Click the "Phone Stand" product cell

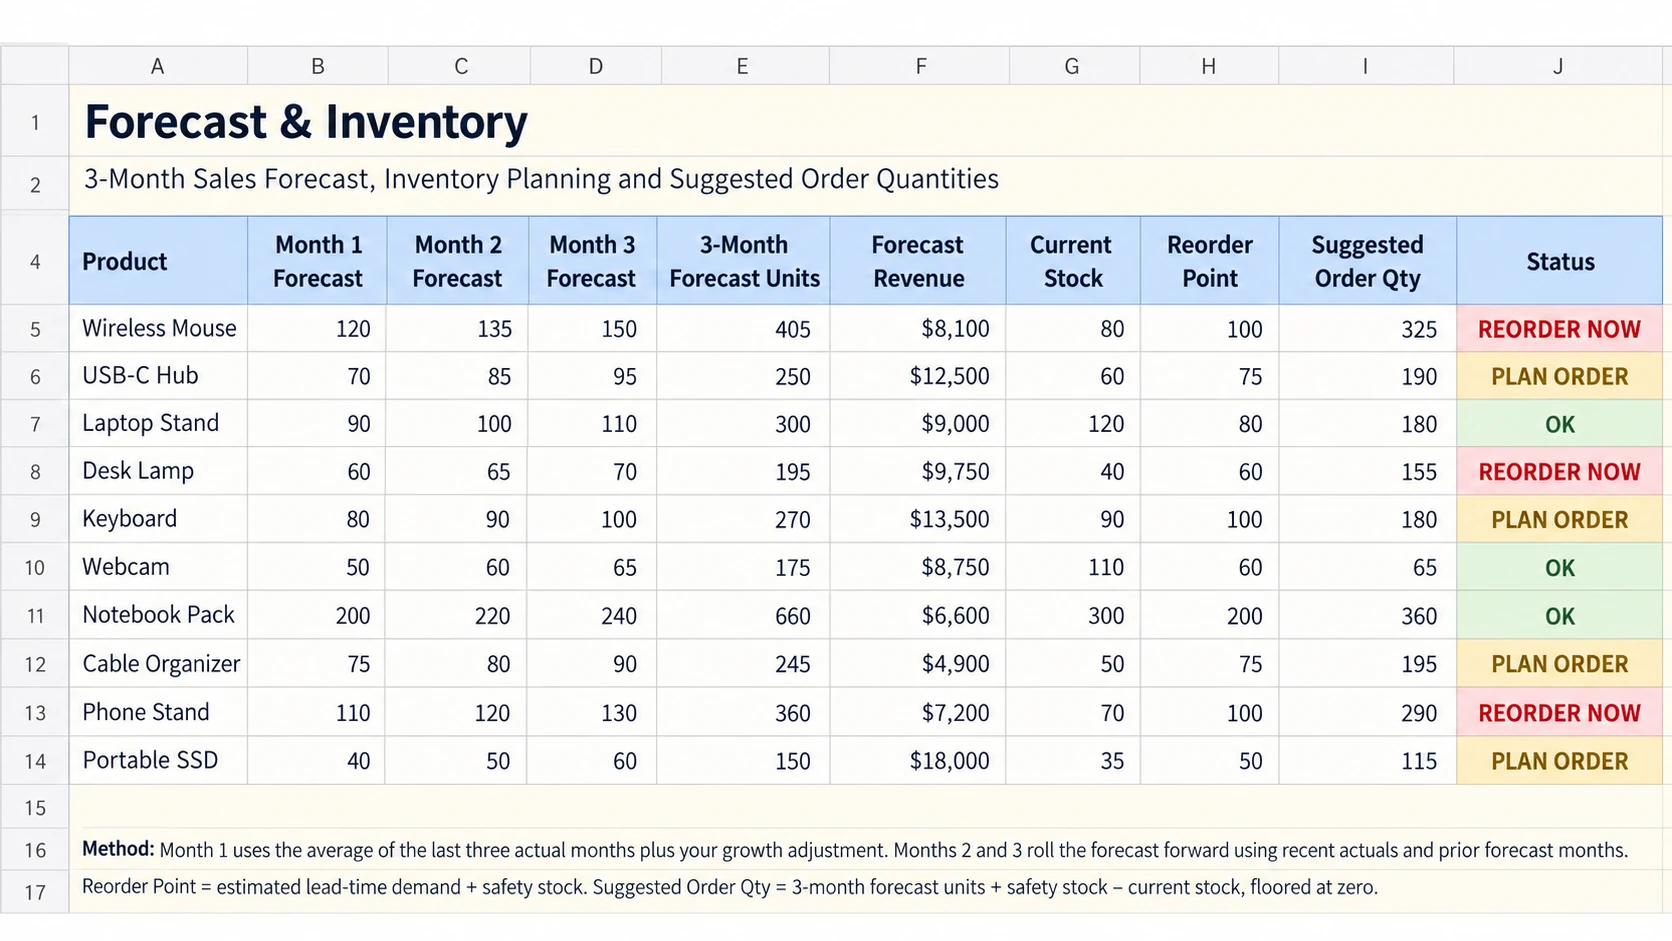[158, 712]
